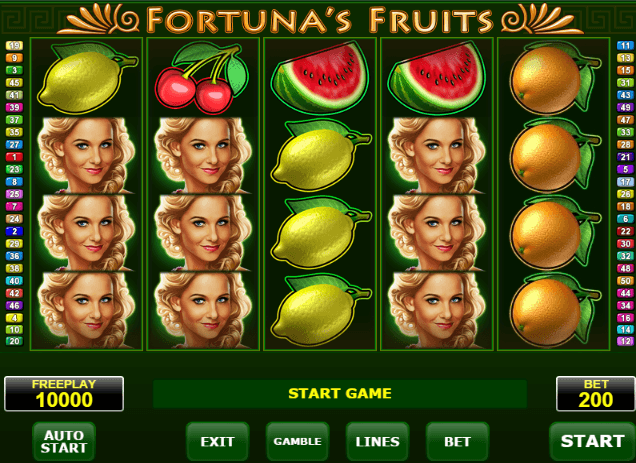Select payline marker 20 at bottom left

pyautogui.click(x=14, y=341)
